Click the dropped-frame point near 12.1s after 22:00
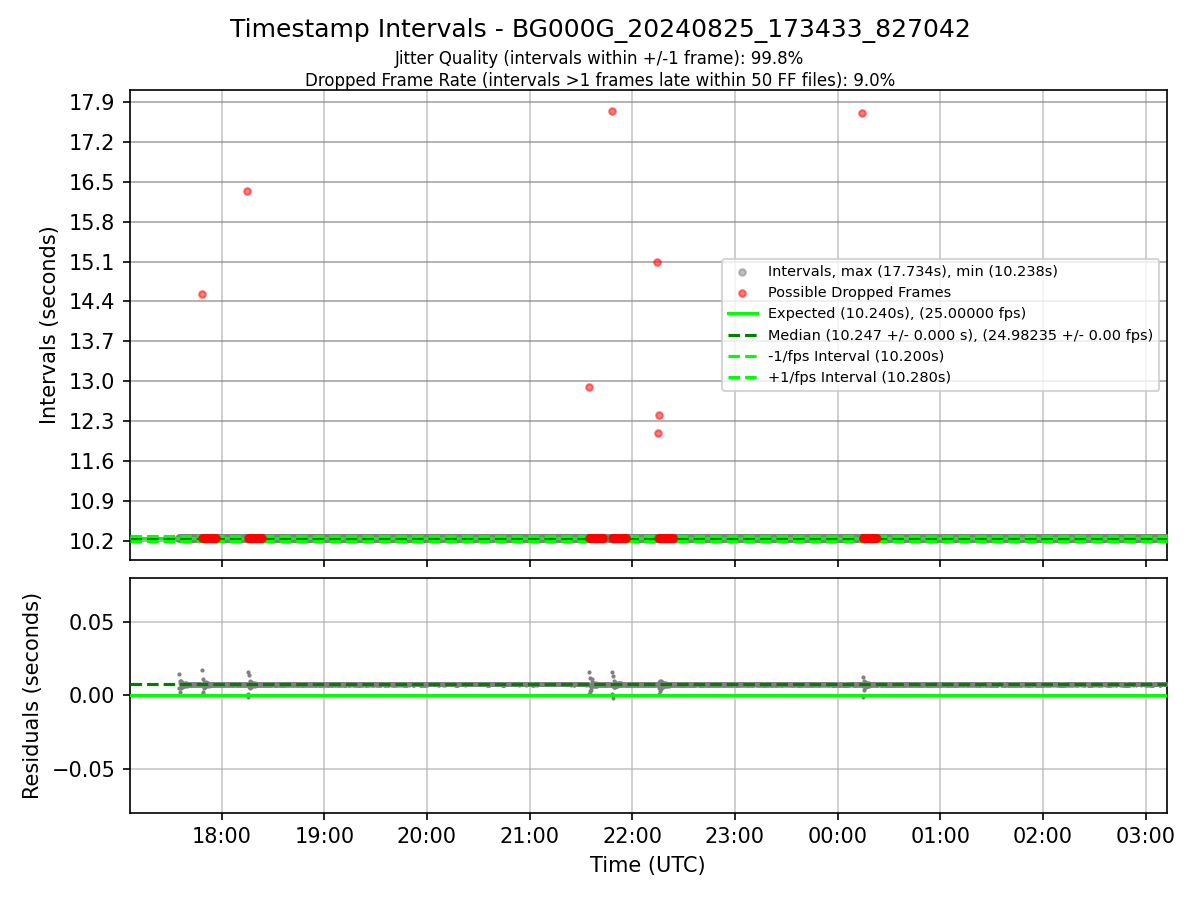Screen dimensions: 1200x900 point(658,433)
